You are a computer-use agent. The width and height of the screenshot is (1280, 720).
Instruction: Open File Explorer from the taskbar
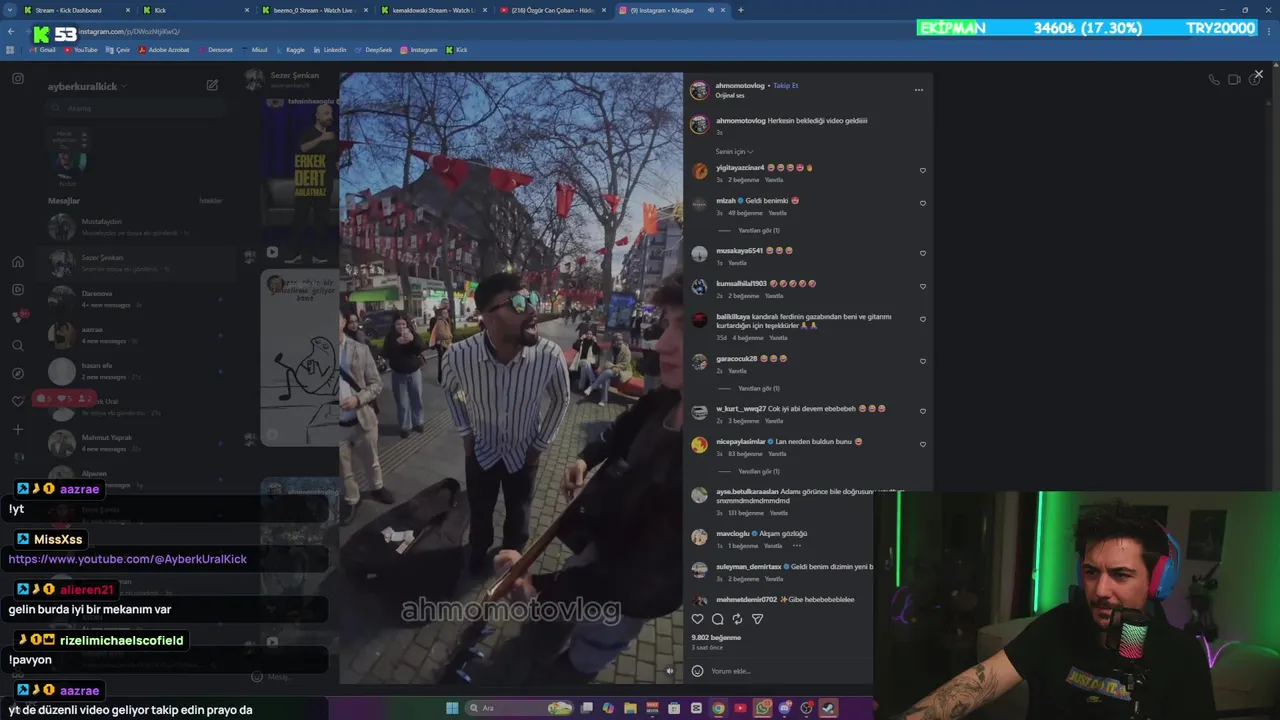[x=630, y=708]
